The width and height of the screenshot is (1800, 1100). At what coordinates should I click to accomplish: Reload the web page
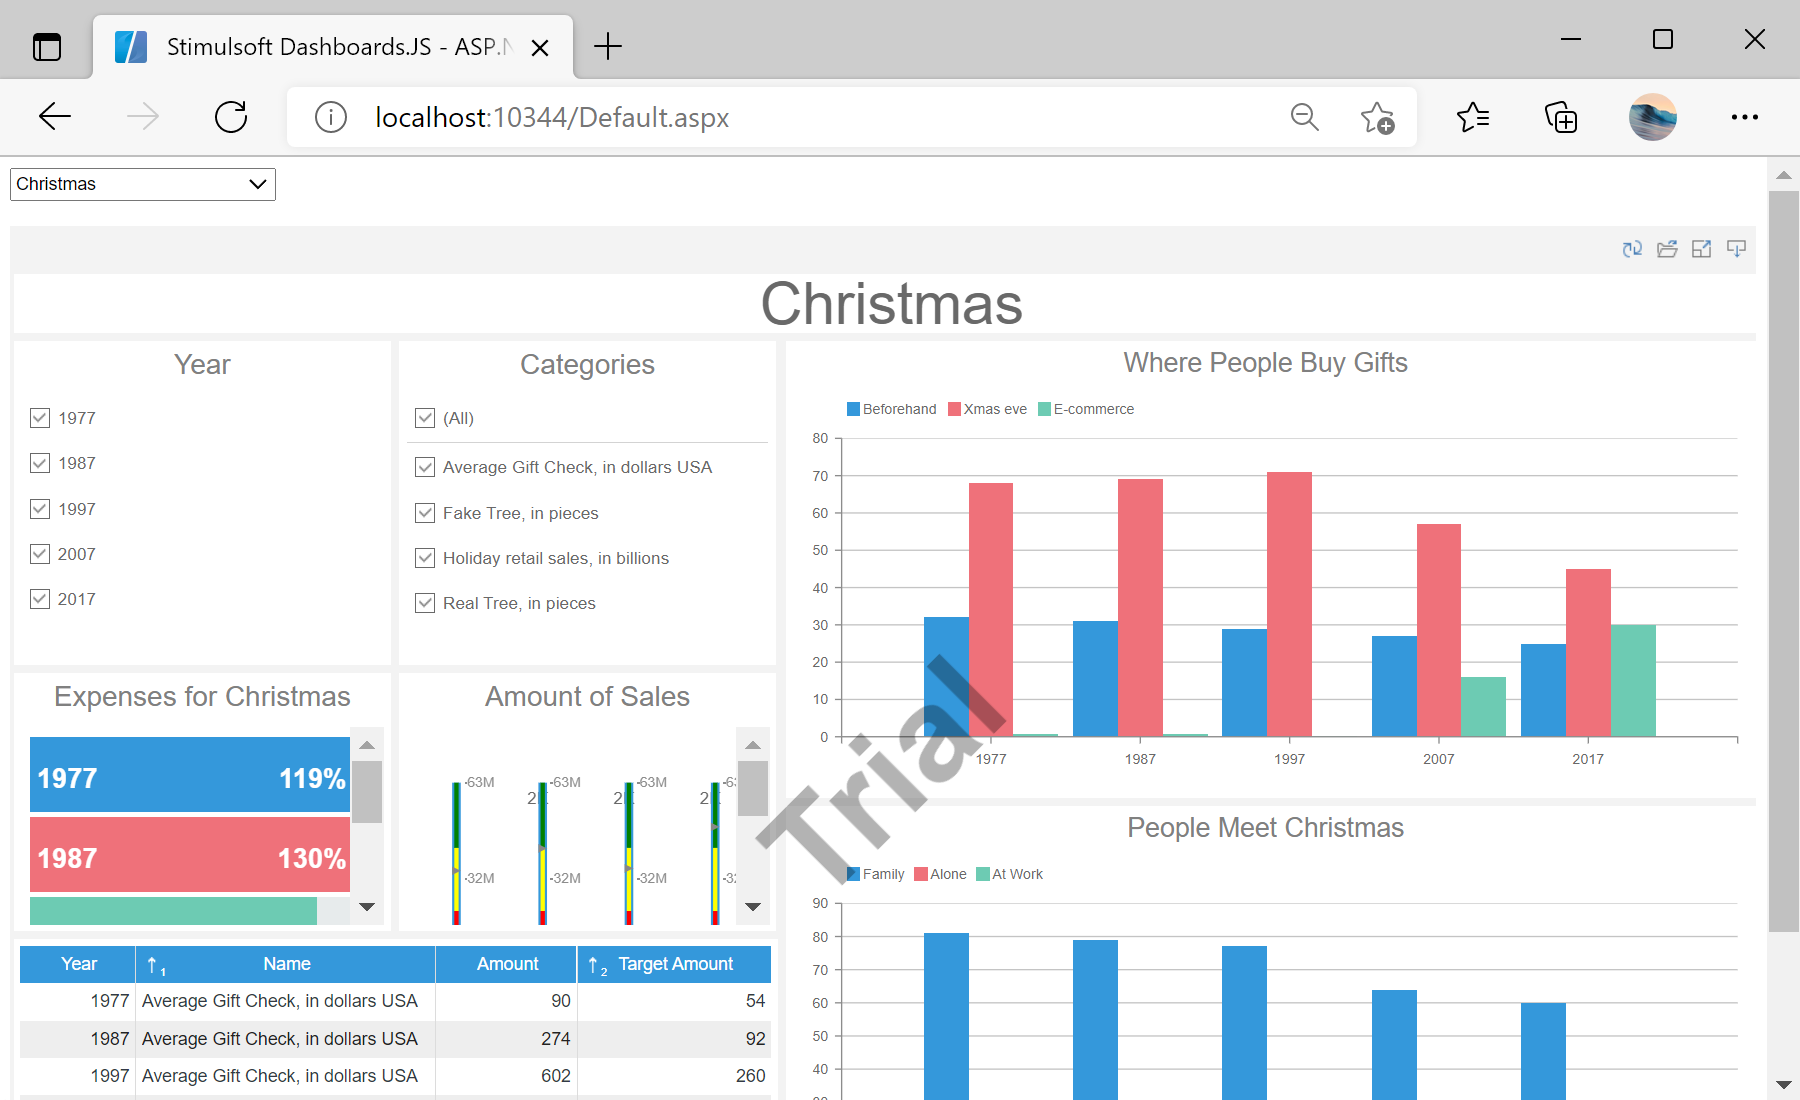click(230, 117)
